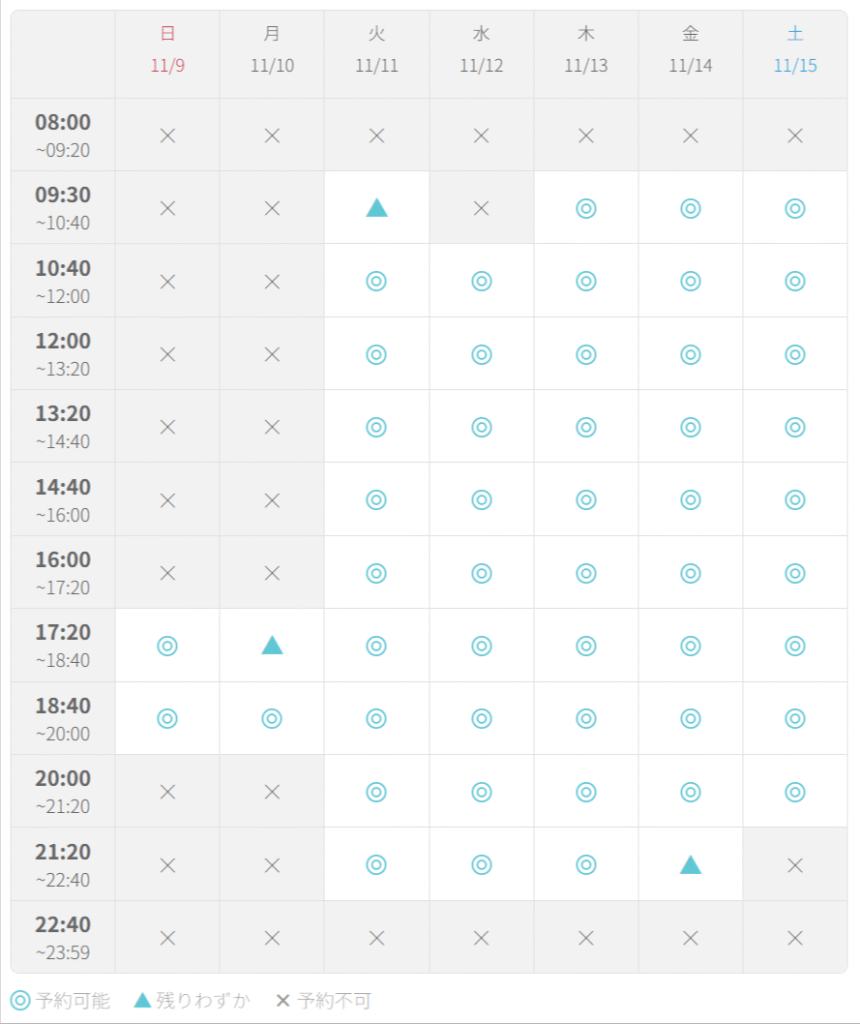This screenshot has height=1024, width=860.
Task: Click the 残りわずか legend triangle
Action: [143, 1000]
